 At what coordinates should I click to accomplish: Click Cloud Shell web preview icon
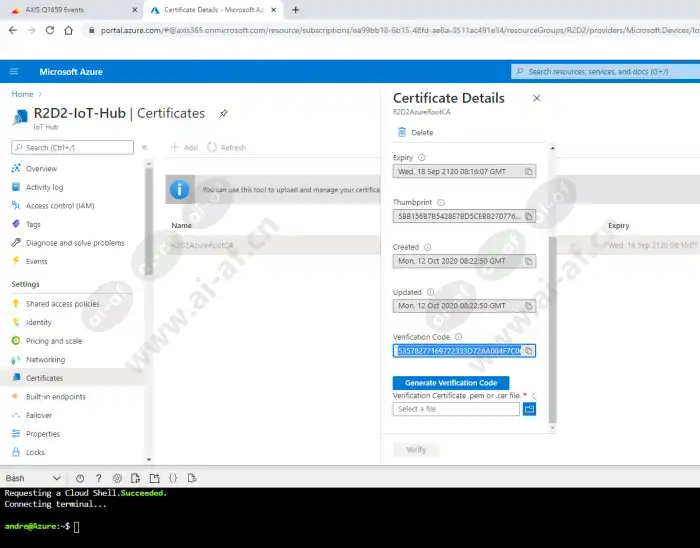192,478
